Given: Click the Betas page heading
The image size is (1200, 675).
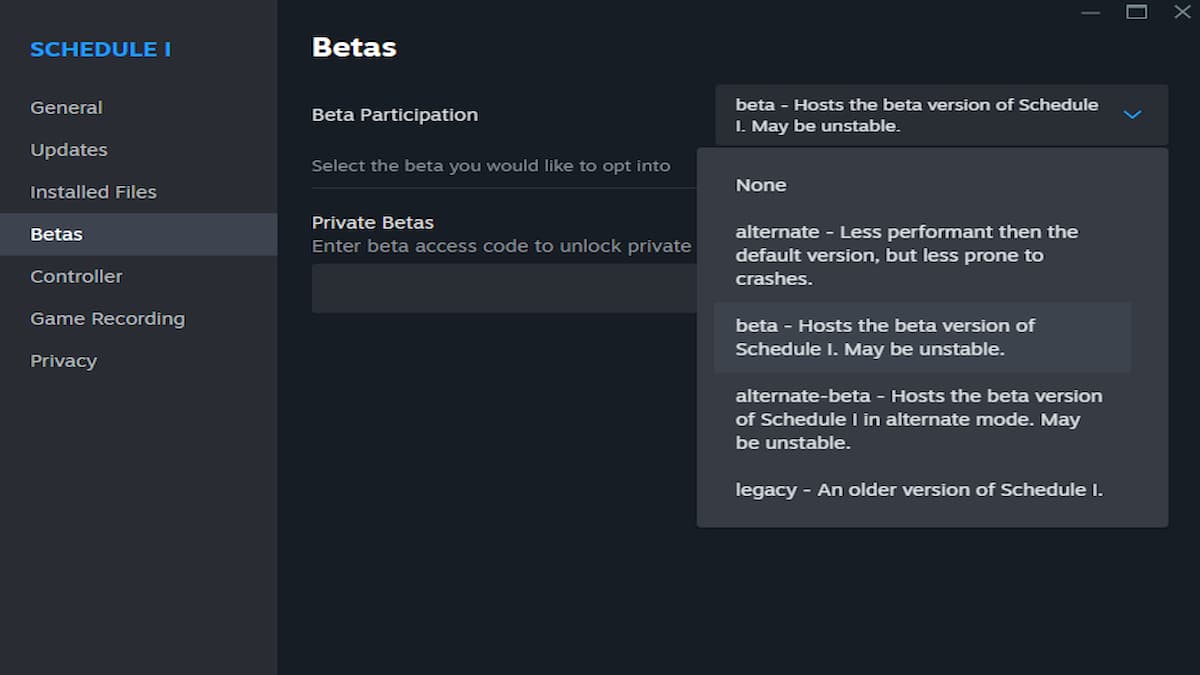Looking at the screenshot, I should click(354, 47).
